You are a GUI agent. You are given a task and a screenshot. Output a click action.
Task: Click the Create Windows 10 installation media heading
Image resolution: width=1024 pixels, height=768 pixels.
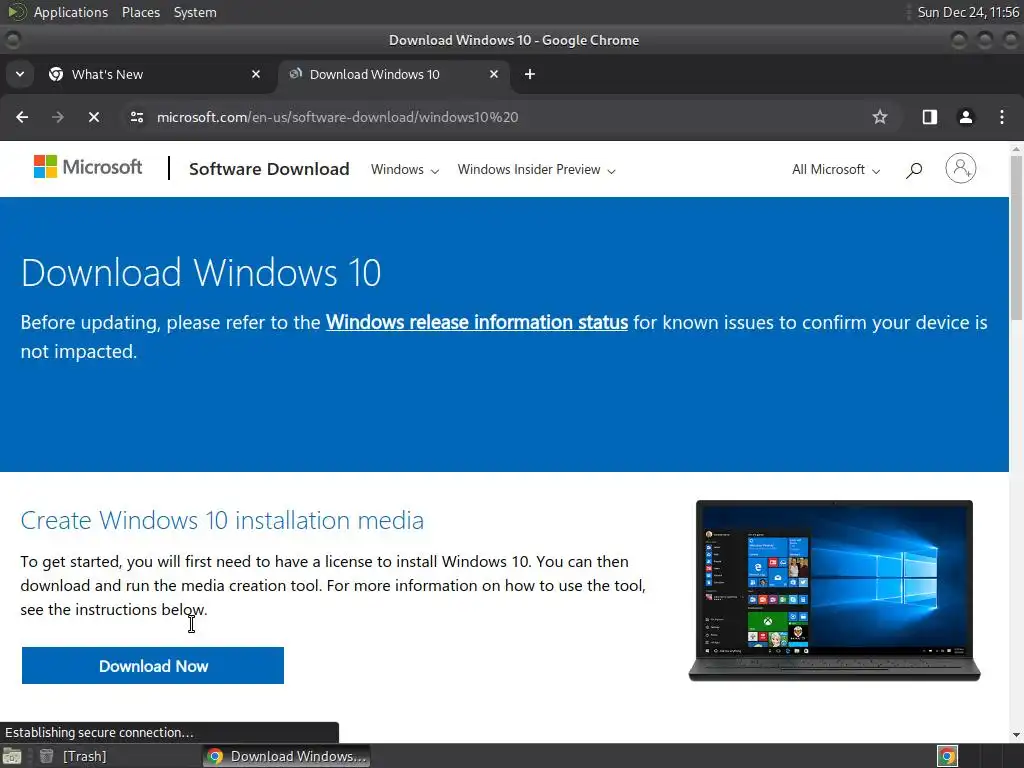tap(222, 520)
